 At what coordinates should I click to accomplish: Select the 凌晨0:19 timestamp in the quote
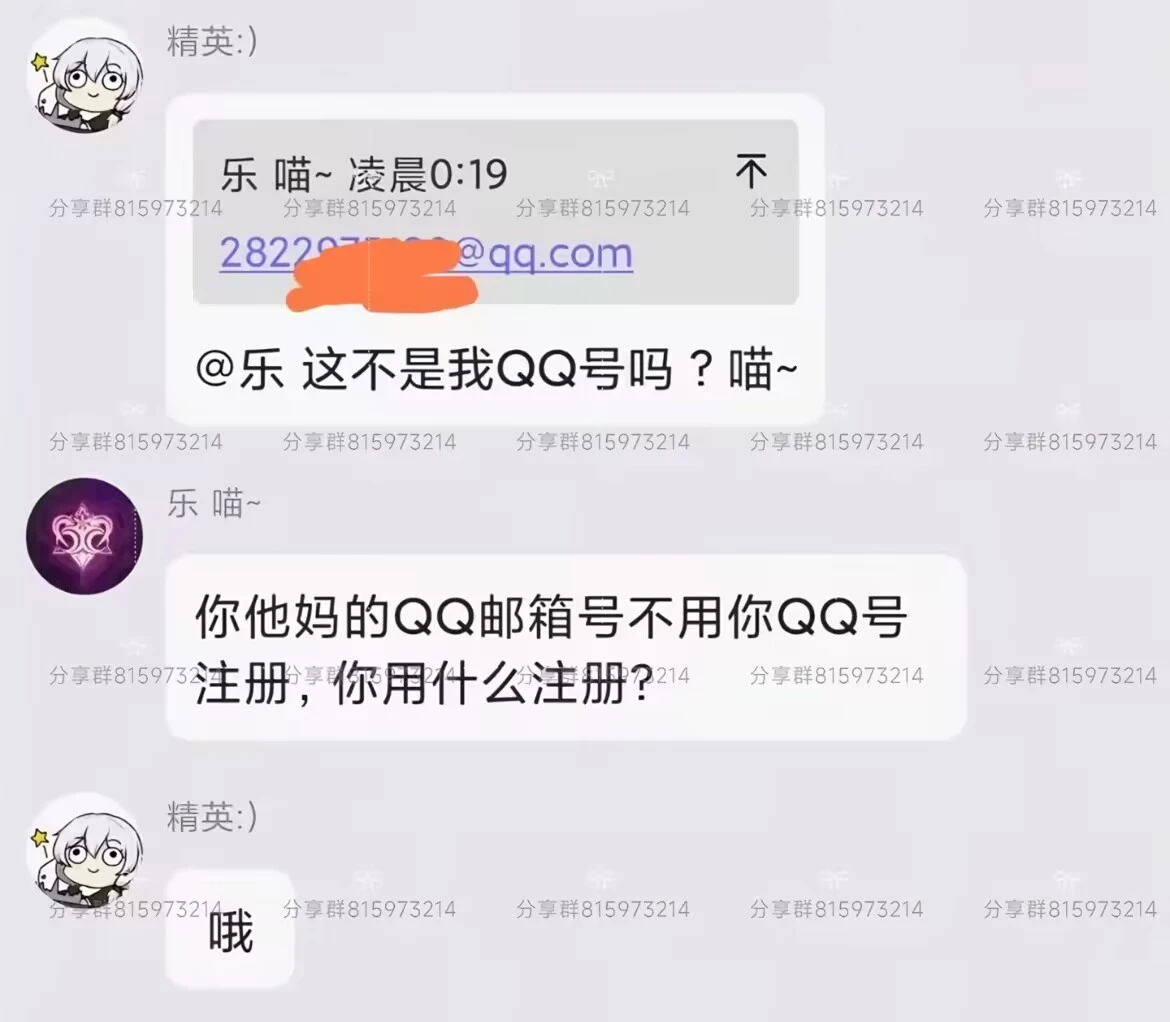pos(428,175)
